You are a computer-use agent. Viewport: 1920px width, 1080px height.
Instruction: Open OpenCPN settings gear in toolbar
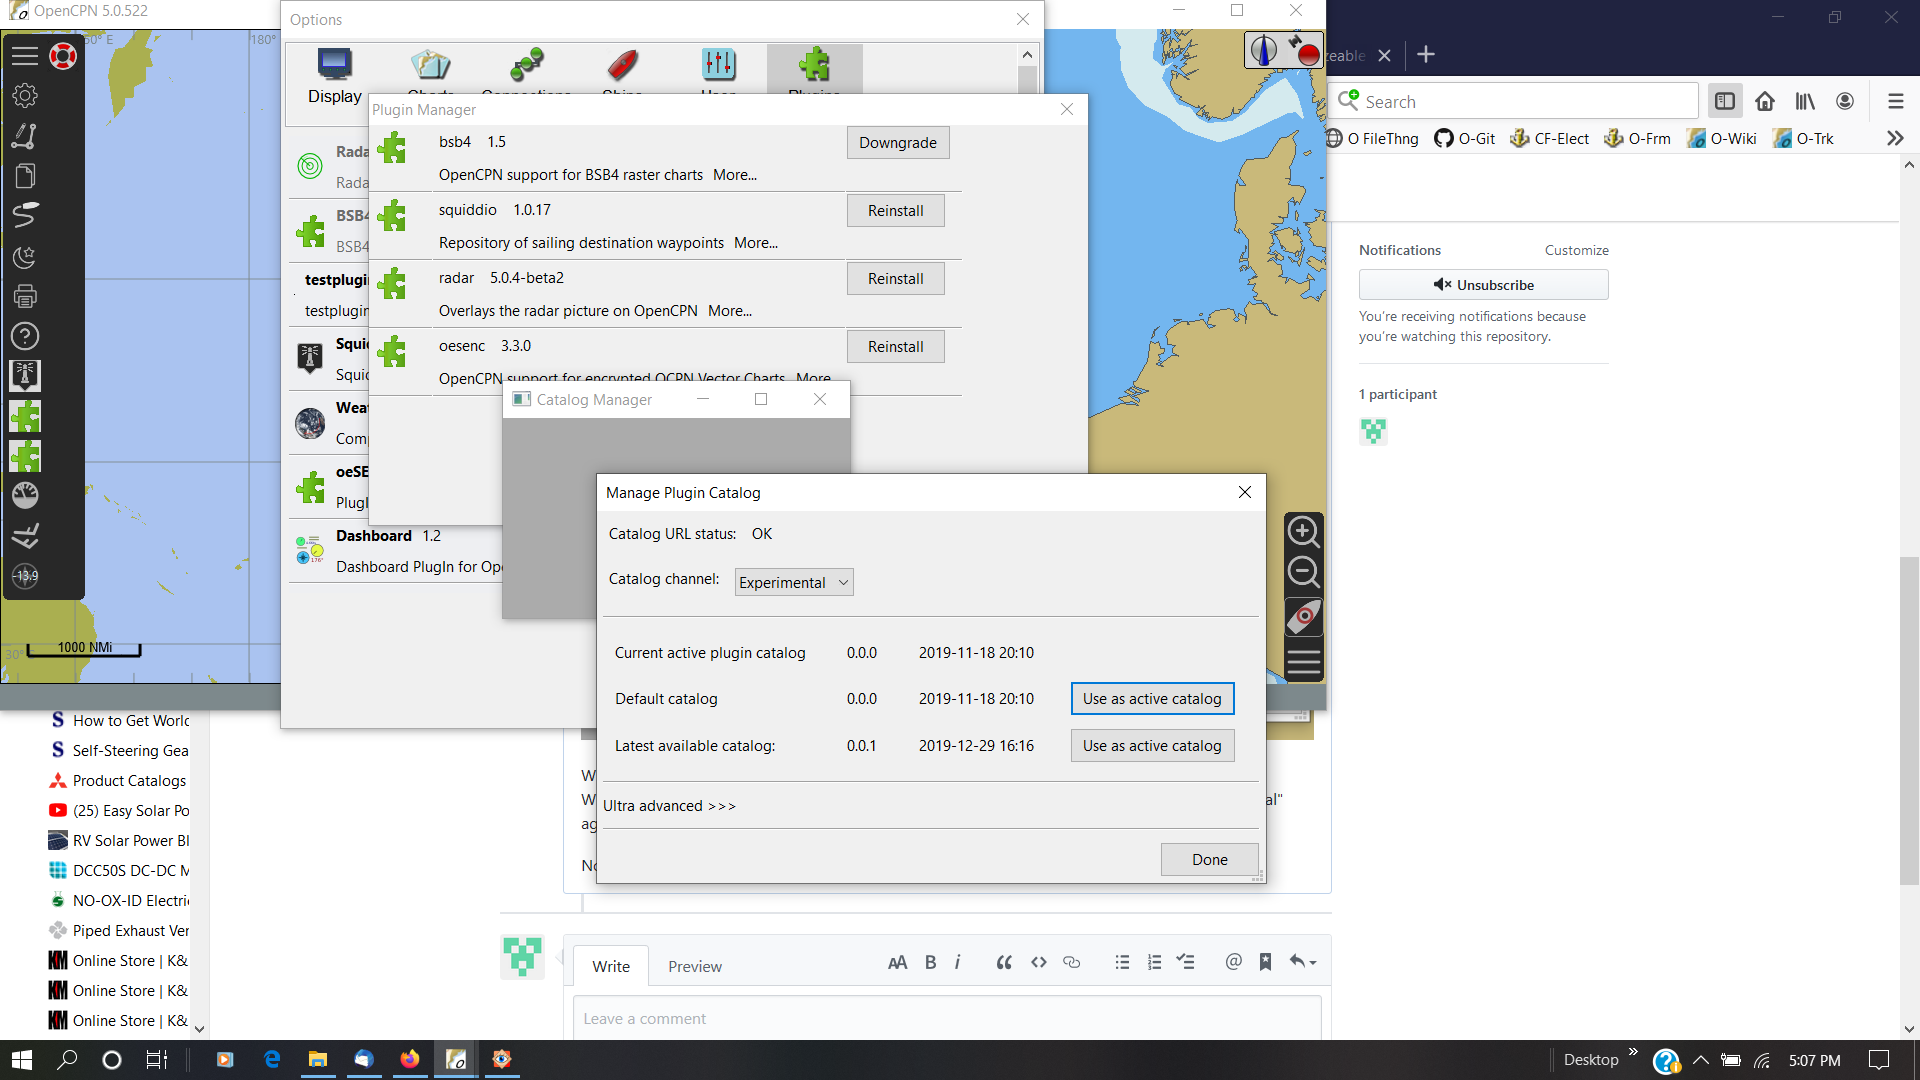pos(25,95)
